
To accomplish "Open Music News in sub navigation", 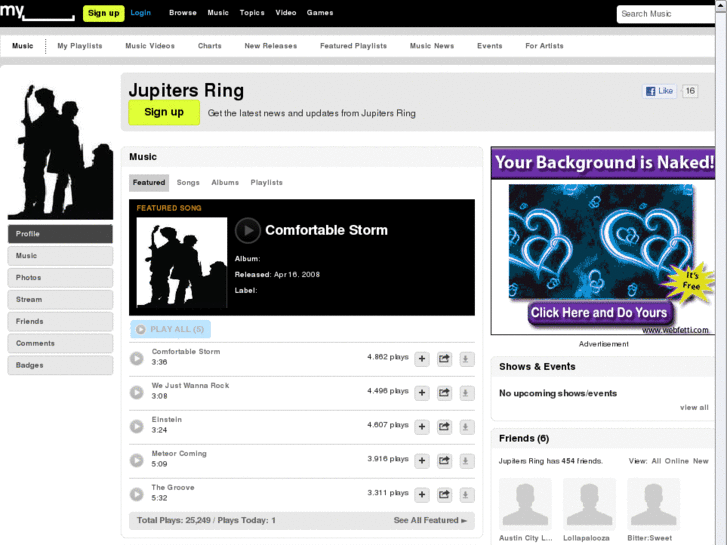I will (x=432, y=46).
